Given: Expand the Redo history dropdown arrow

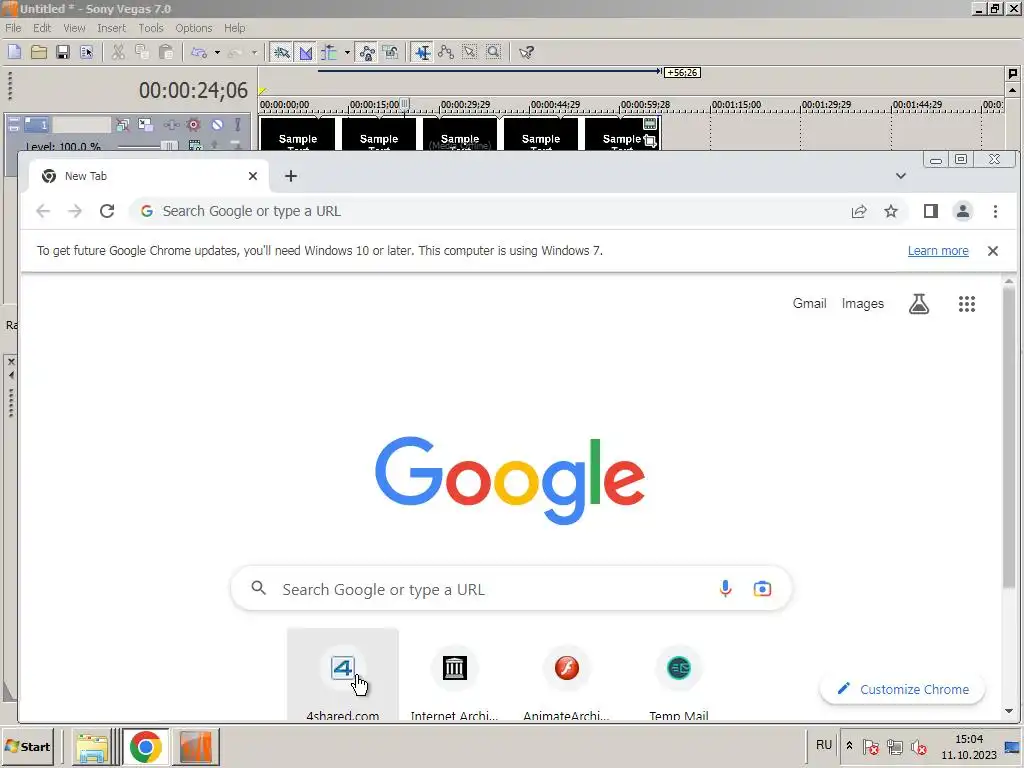Looking at the screenshot, I should [x=254, y=52].
